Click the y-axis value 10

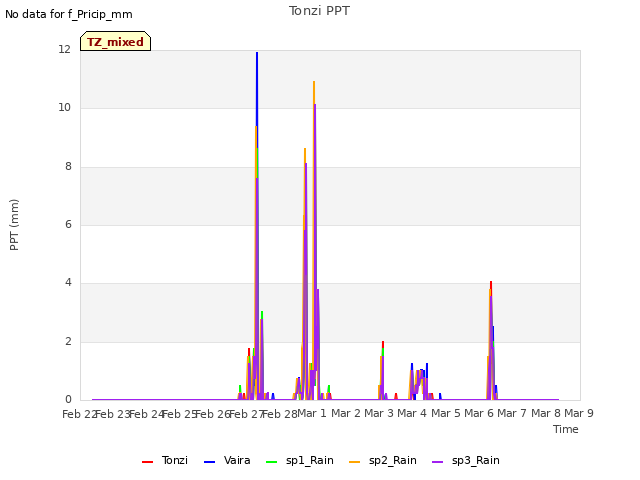[x=64, y=108]
